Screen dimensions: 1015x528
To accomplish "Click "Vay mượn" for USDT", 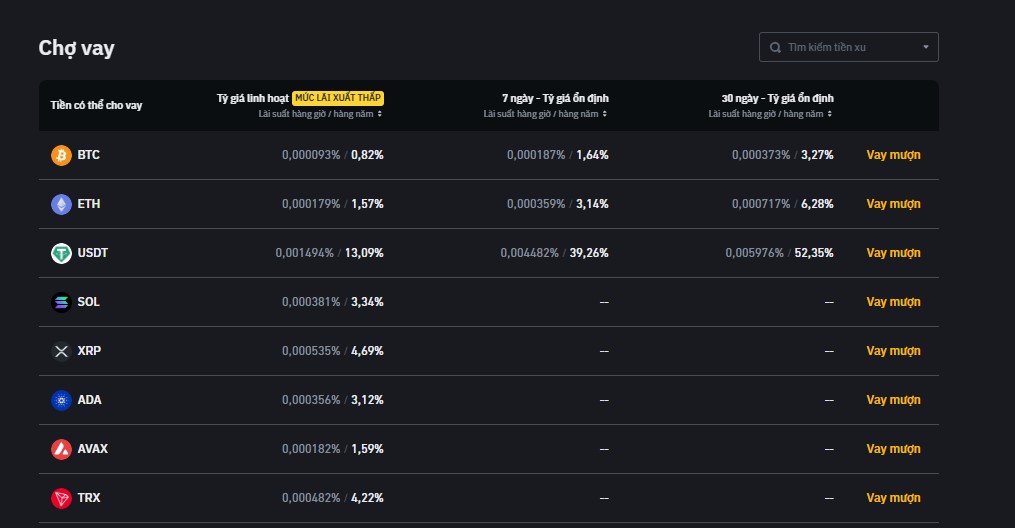I will pyautogui.click(x=893, y=253).
